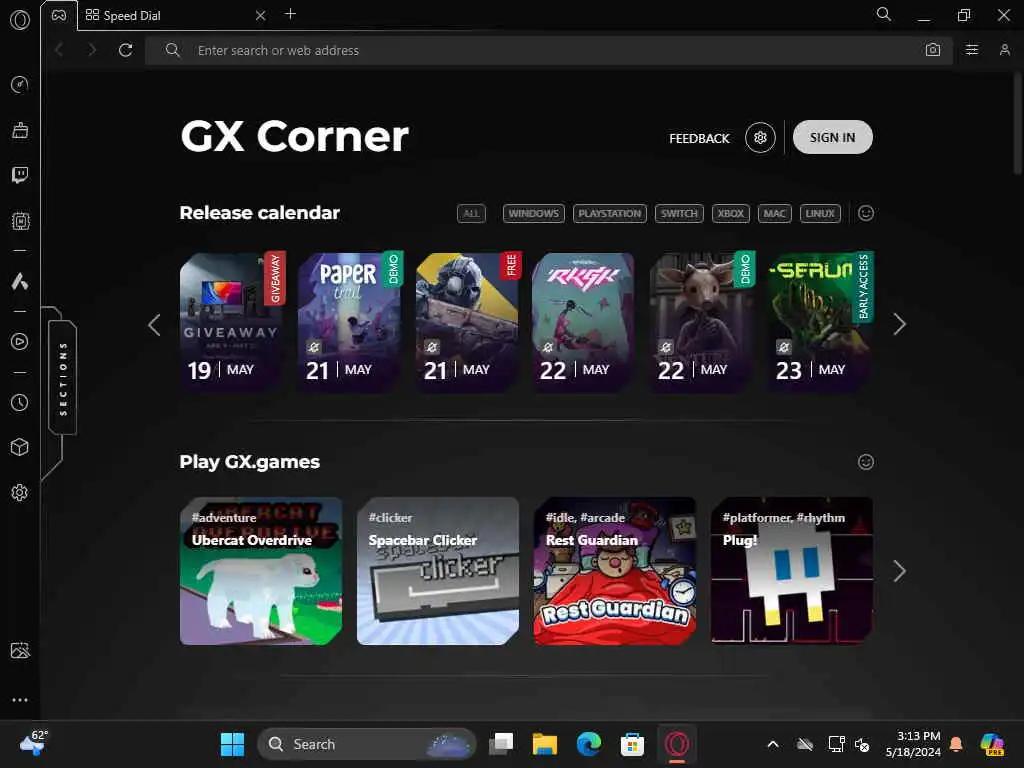Click the Play GX.games smiley feedback icon
This screenshot has height=768, width=1024.
coord(865,462)
